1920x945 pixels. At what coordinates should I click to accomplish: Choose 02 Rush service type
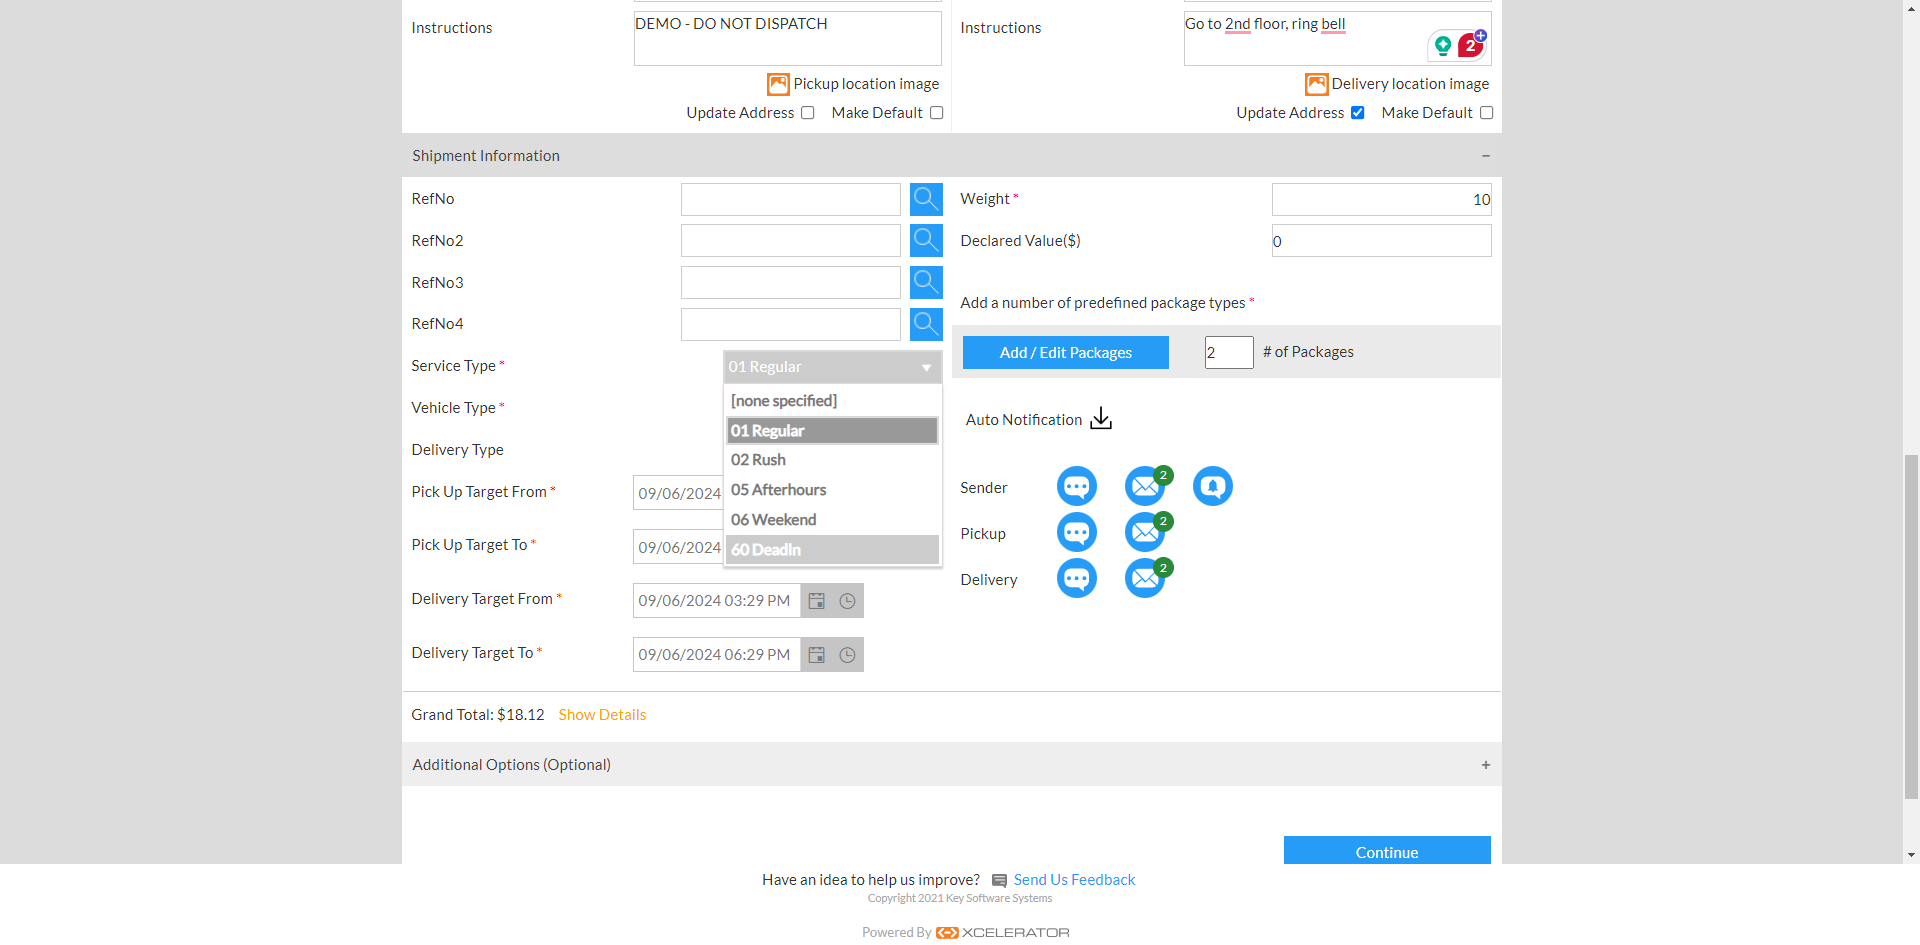832,460
